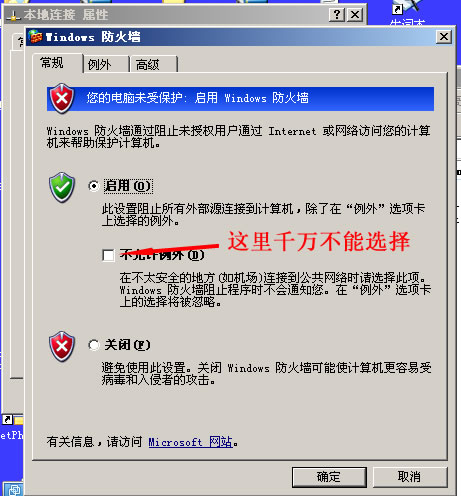Click the Windows 防火墙 title bar icon

35,36
